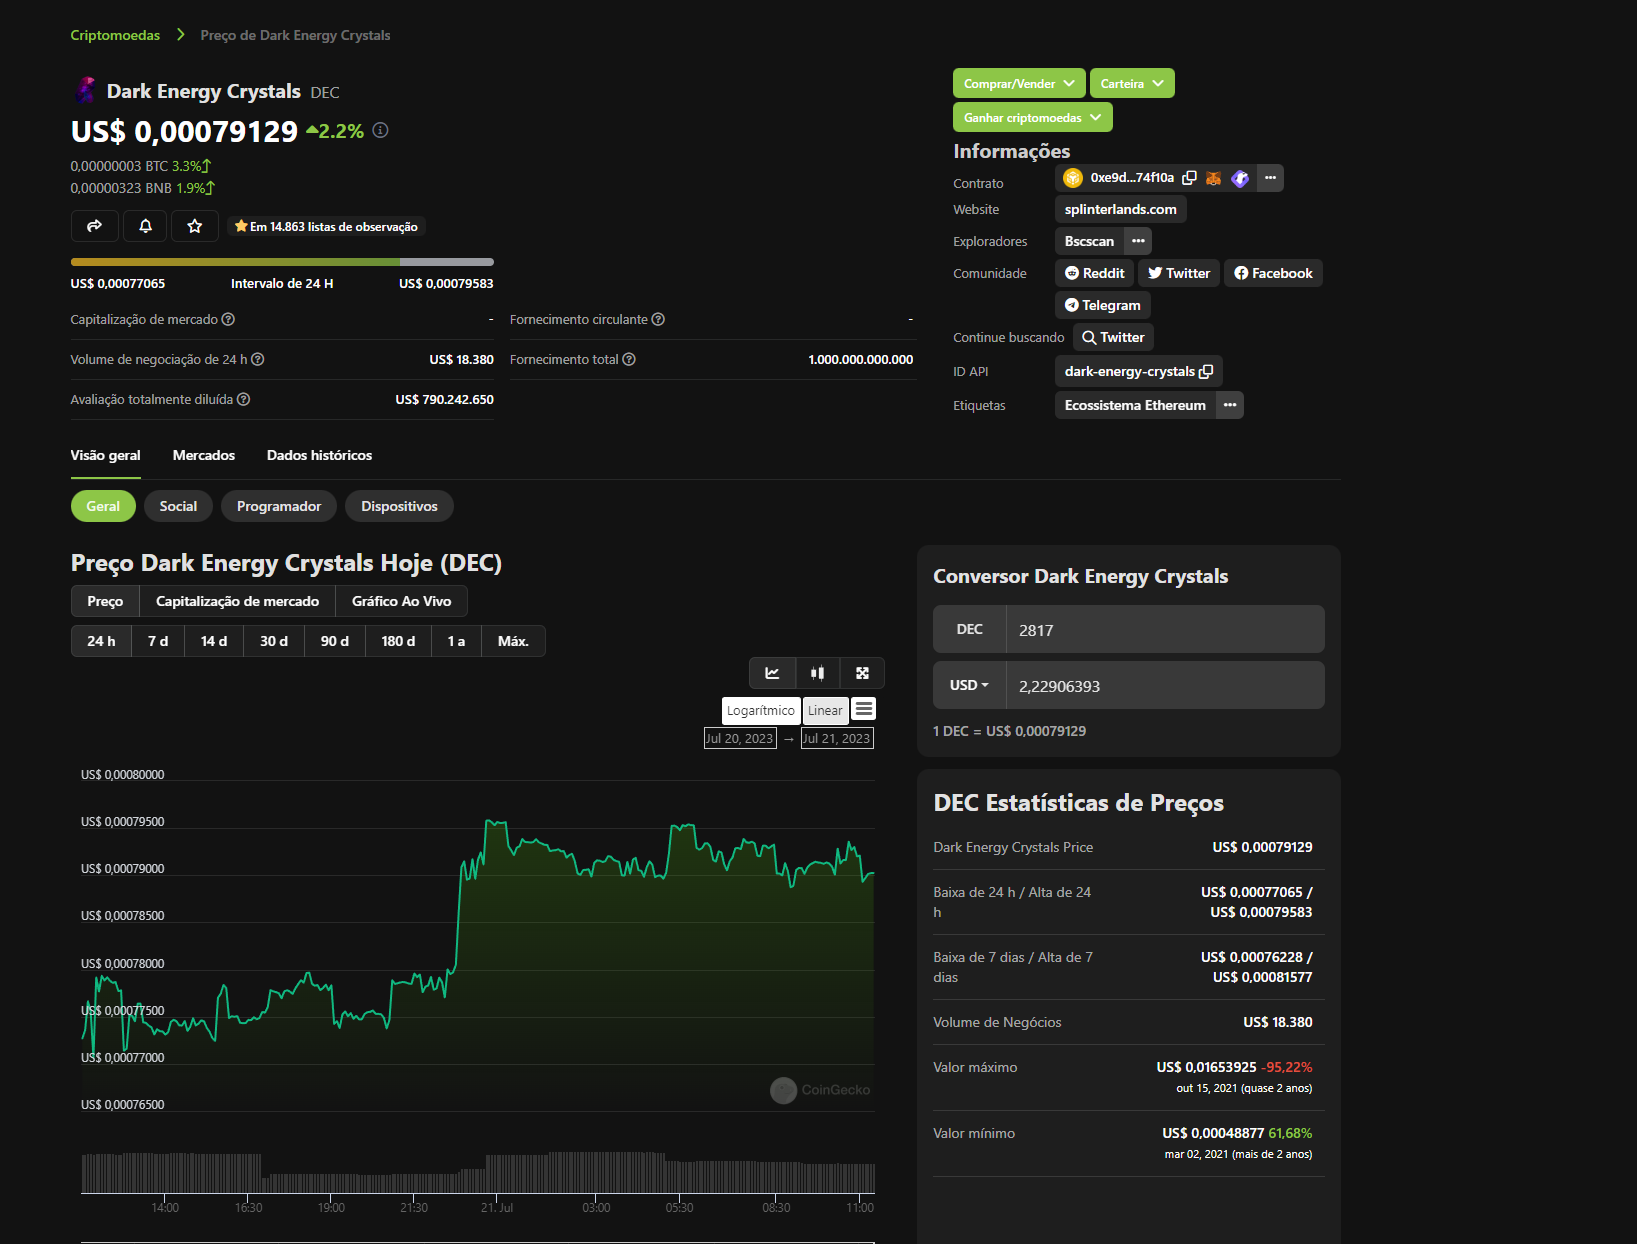Click the breadcrumb chevron separator
The width and height of the screenshot is (1637, 1244).
(x=181, y=35)
